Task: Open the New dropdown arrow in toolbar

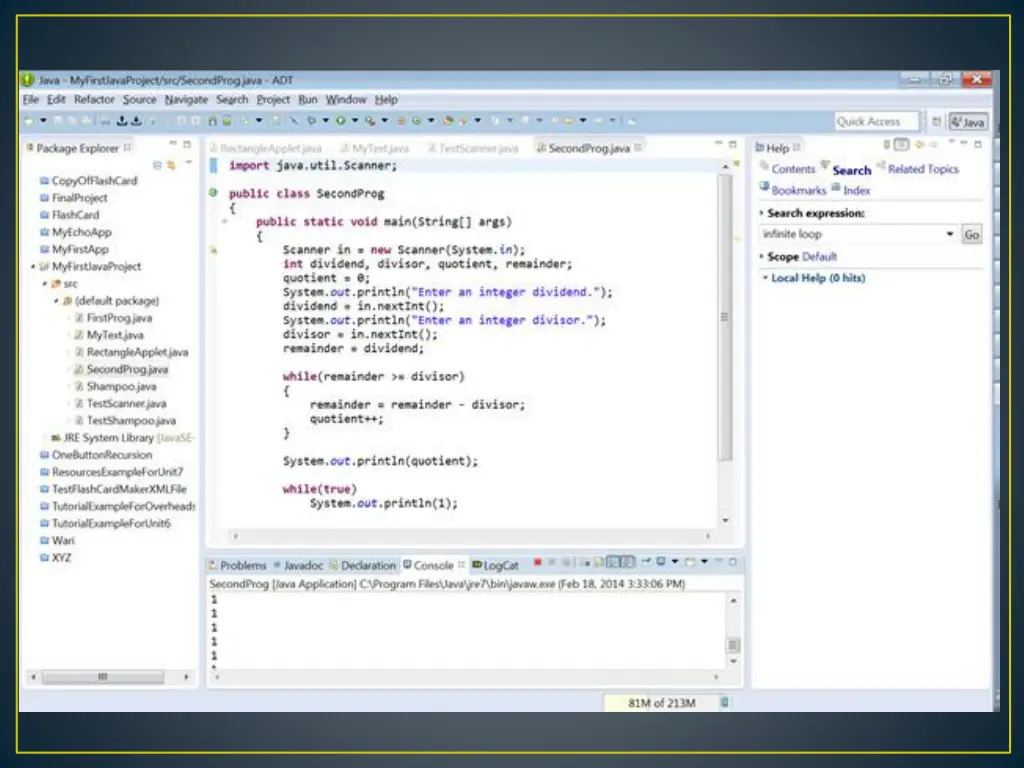Action: point(44,121)
